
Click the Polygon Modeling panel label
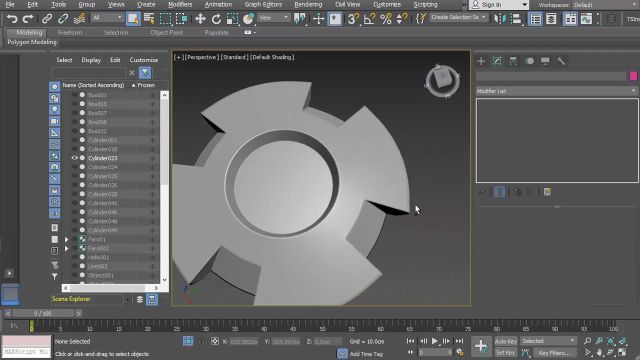[32, 42]
